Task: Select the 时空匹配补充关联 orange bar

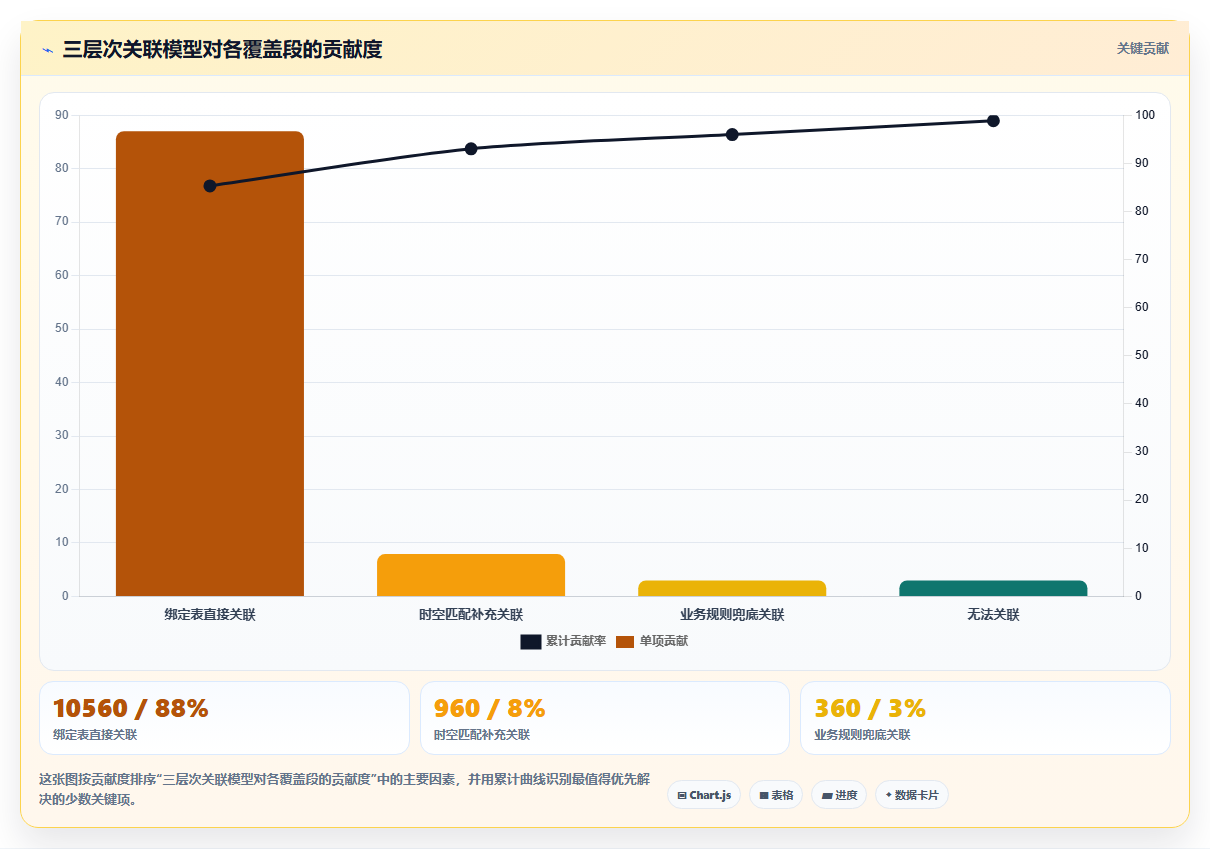Action: click(471, 575)
